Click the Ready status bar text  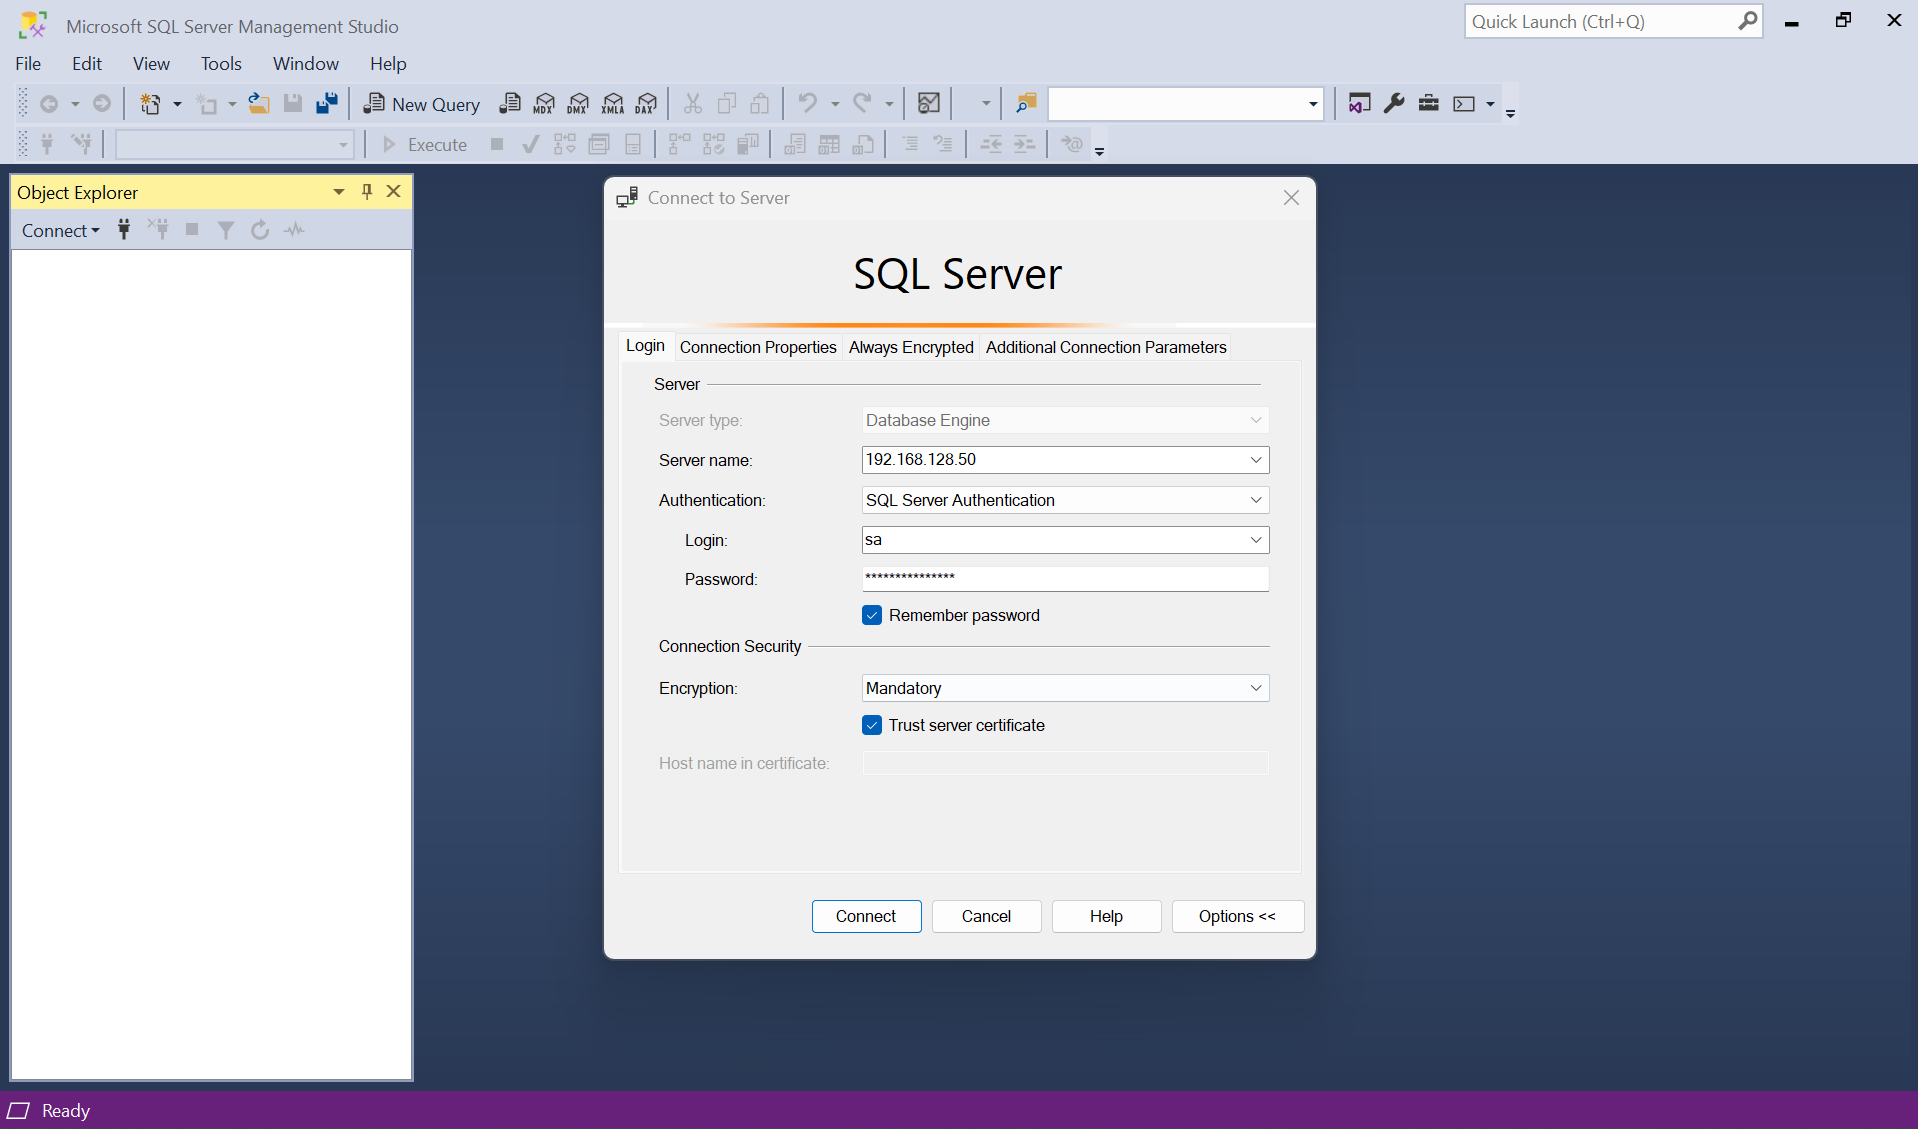coord(66,1111)
